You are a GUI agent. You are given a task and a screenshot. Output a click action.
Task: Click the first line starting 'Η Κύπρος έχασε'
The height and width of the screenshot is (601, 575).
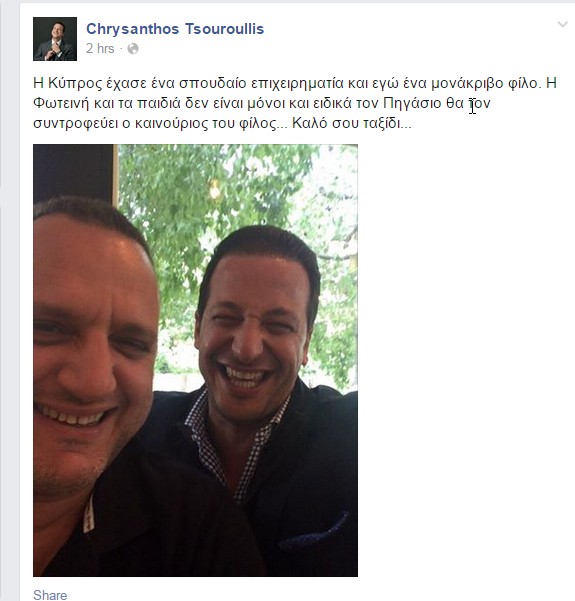point(294,83)
